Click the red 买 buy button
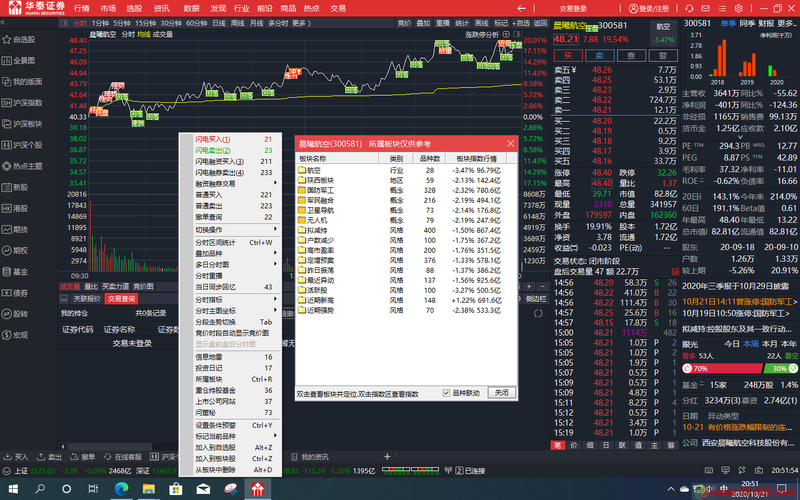The height and width of the screenshot is (500, 800). 568,56
